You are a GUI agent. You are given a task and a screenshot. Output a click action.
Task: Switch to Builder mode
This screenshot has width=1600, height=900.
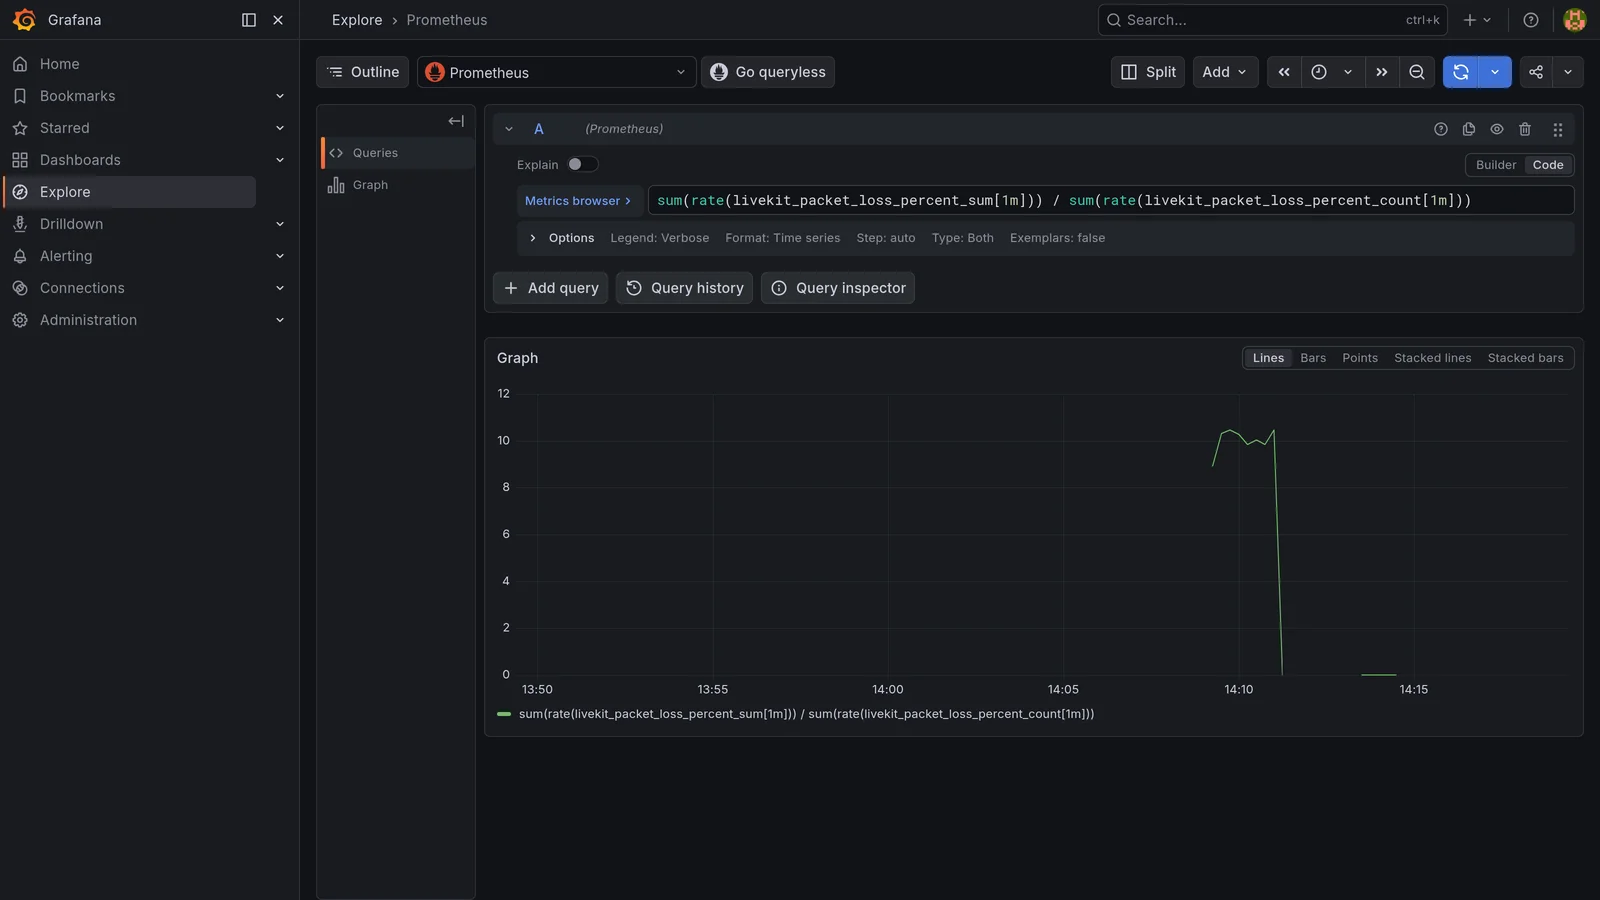(x=1496, y=165)
